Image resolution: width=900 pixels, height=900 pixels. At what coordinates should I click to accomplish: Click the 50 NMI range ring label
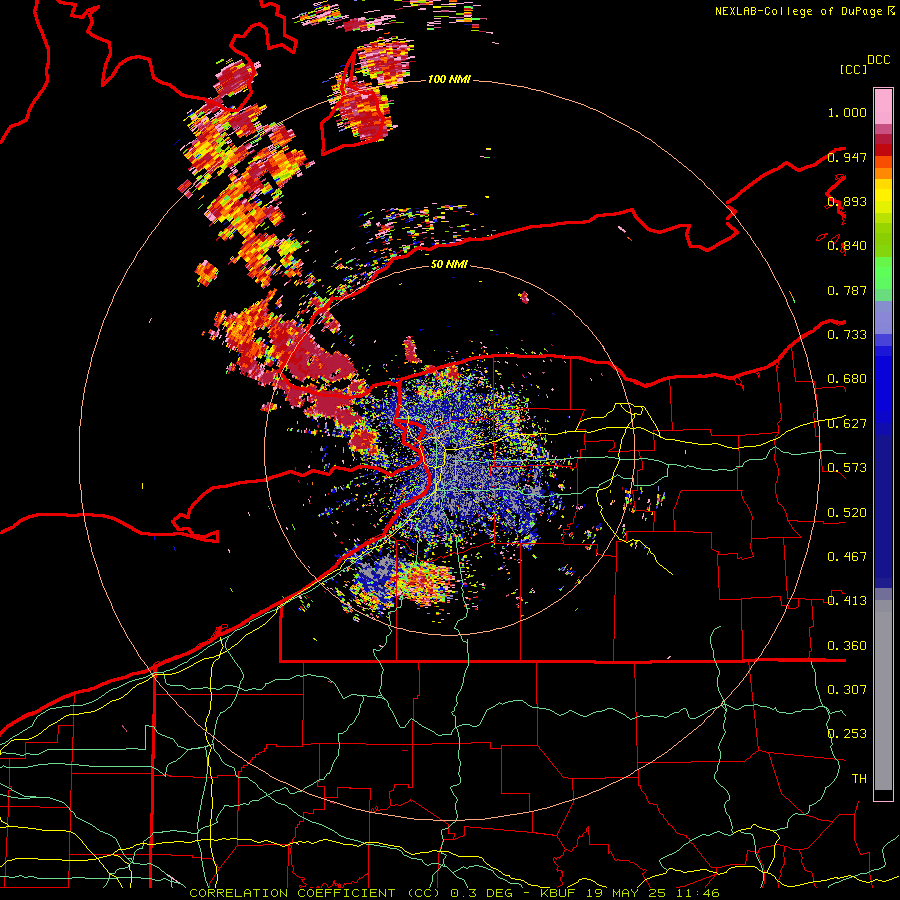[x=449, y=264]
